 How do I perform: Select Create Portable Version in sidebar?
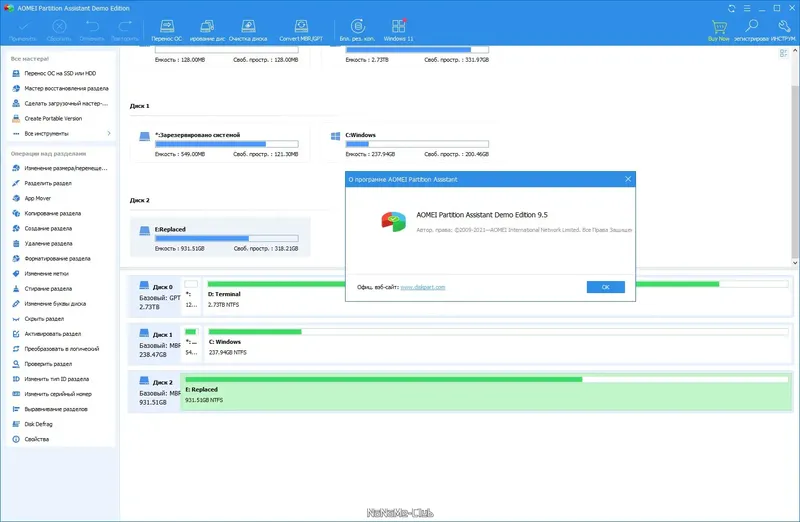46,118
